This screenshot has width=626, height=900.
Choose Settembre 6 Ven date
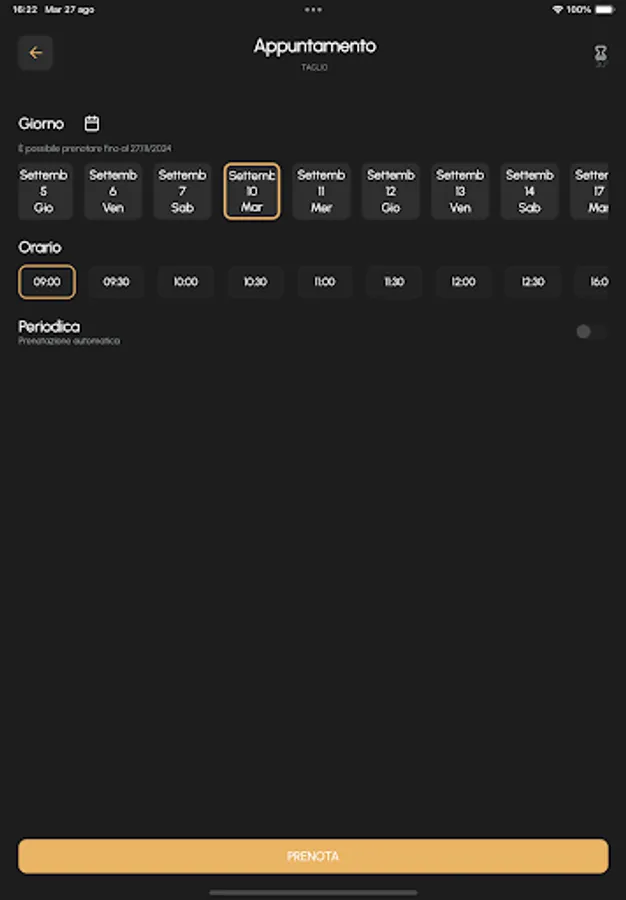pyautogui.click(x=113, y=191)
